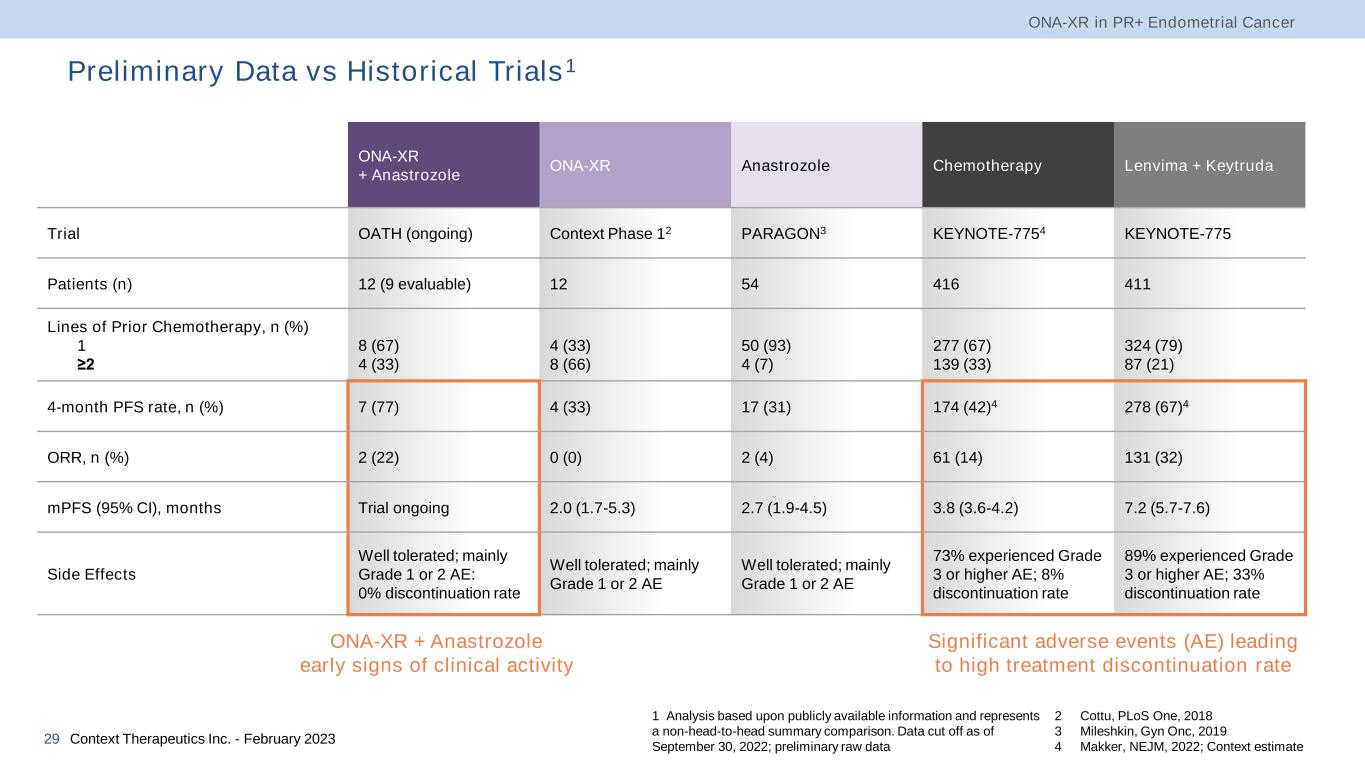
Task: Click the '2.0 (1.7-5.3)' mPFS value
Action: tap(594, 507)
